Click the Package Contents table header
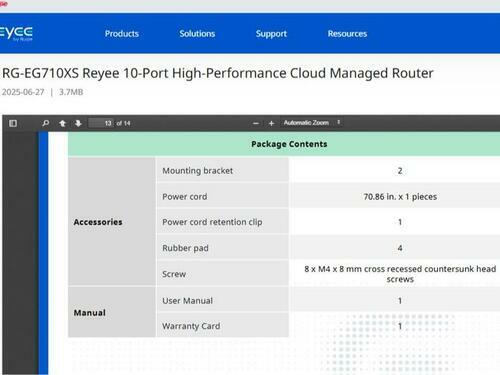 click(x=289, y=144)
